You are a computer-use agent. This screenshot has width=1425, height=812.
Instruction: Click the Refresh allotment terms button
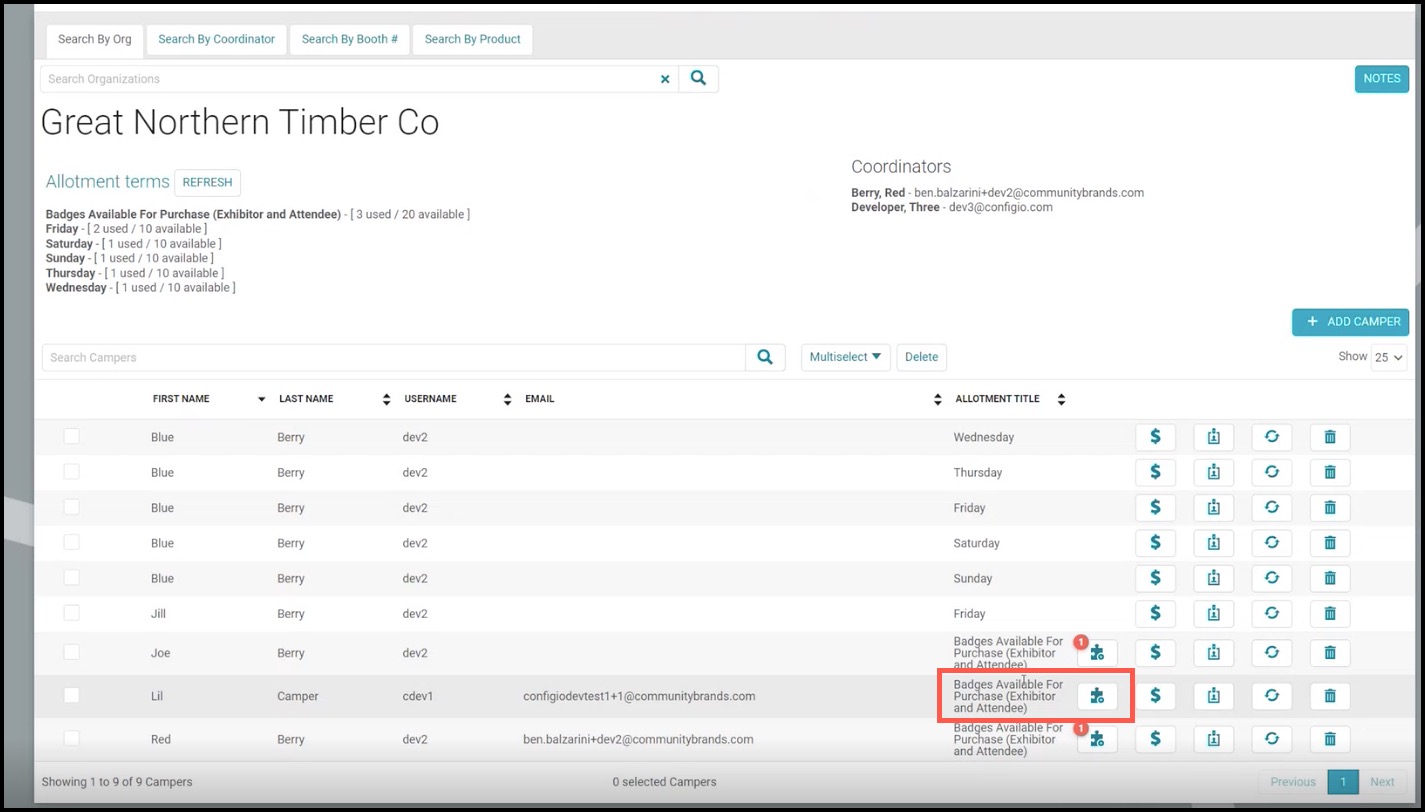coord(207,183)
